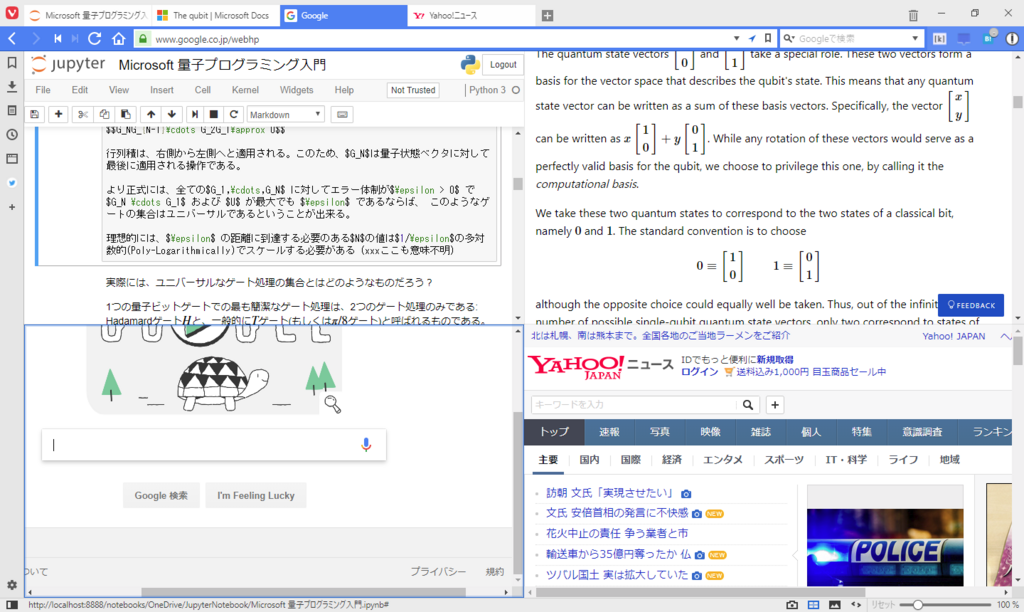Toggle the side panel from the status bar
Viewport: 1024px width, 612px height.
point(12,605)
